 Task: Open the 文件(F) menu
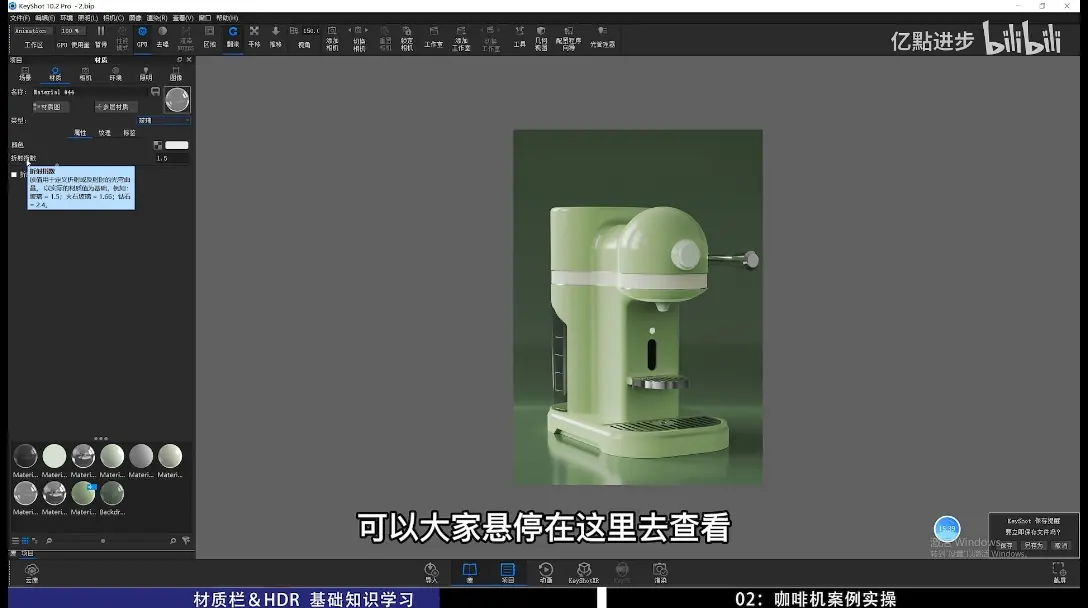20,18
